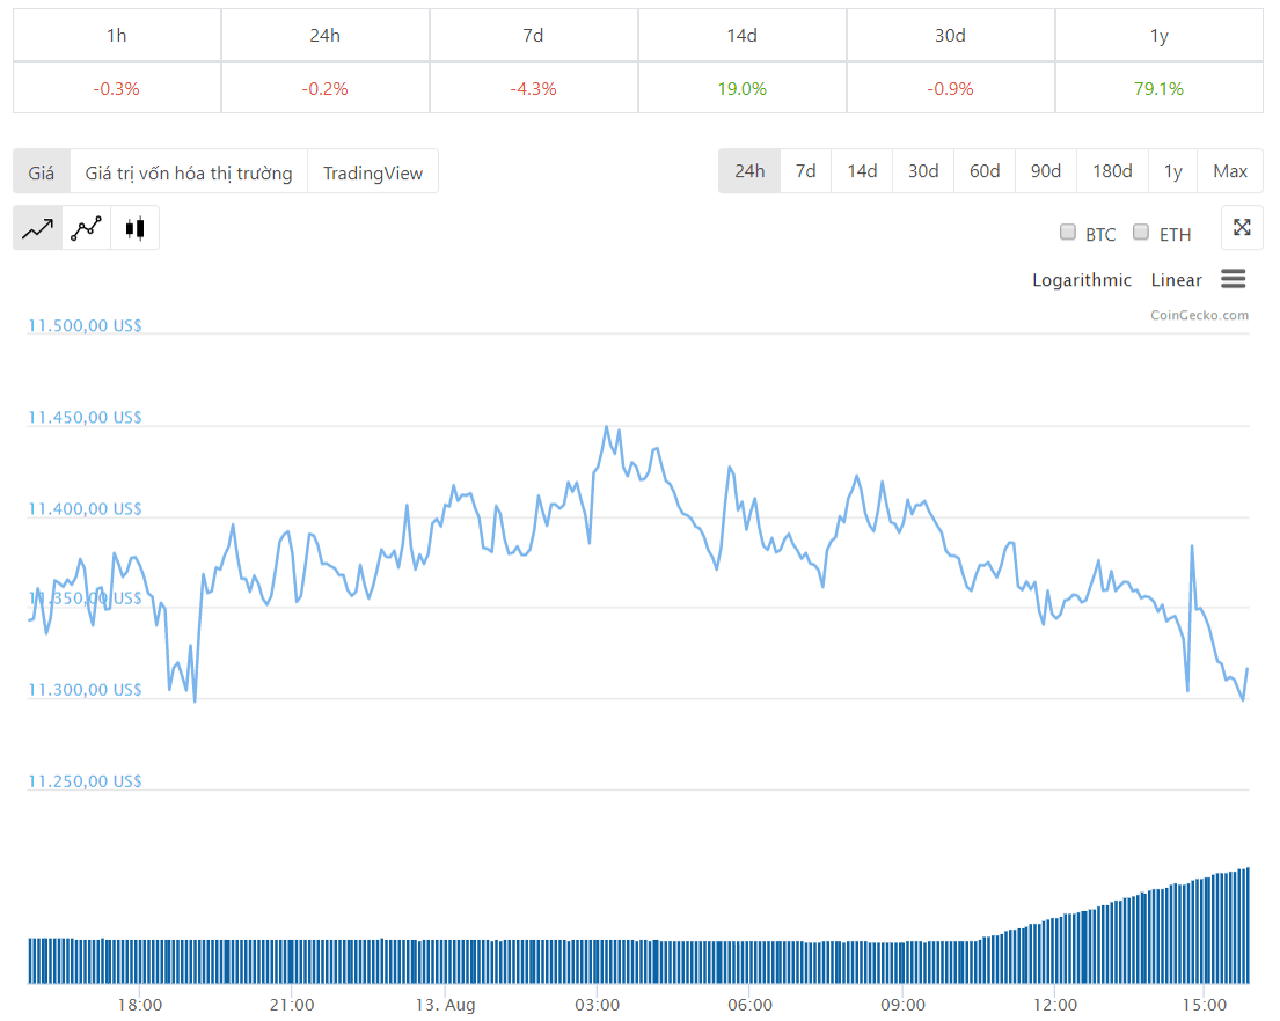Viewport: 1280px width, 1021px height.
Task: Click the 18:00 time axis label
Action: 139,1004
